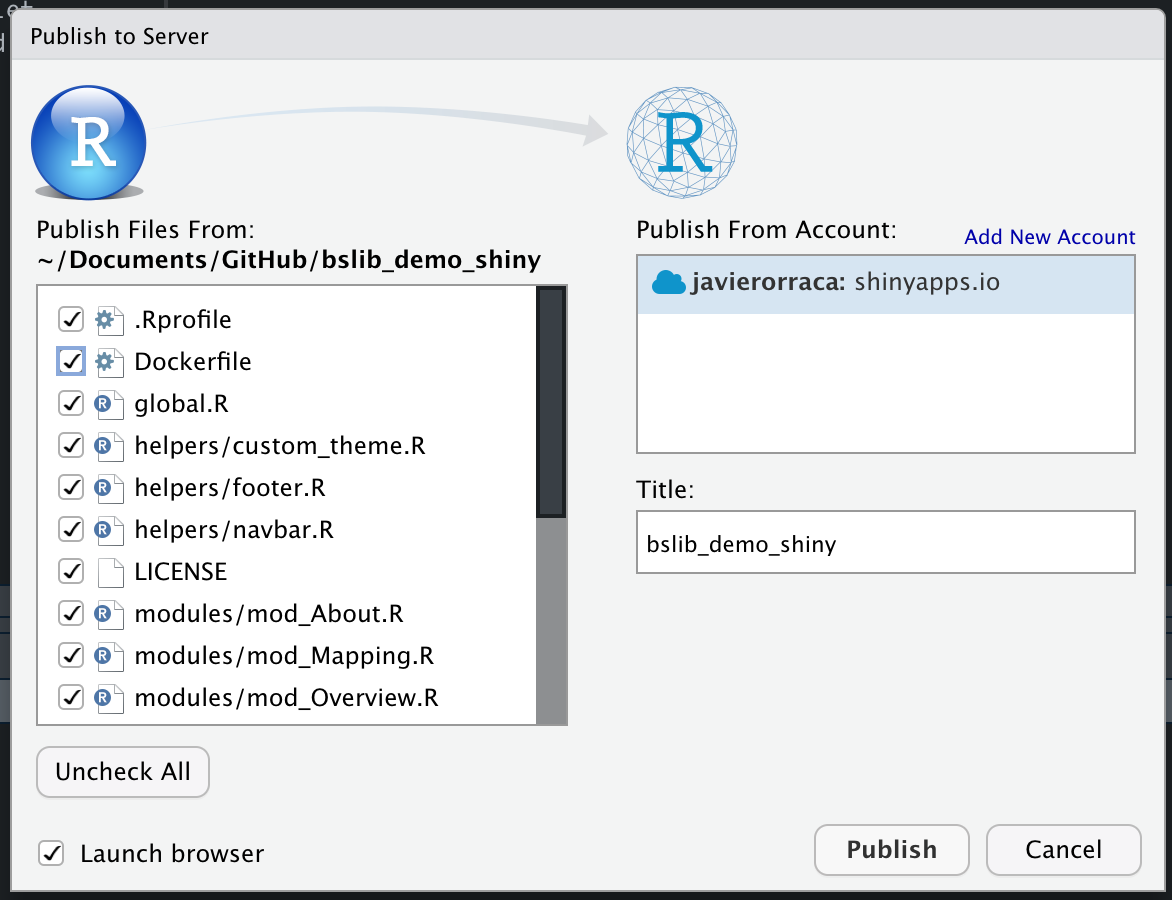The image size is (1172, 900).
Task: Click the R file icon beside global.R
Action: coord(109,404)
